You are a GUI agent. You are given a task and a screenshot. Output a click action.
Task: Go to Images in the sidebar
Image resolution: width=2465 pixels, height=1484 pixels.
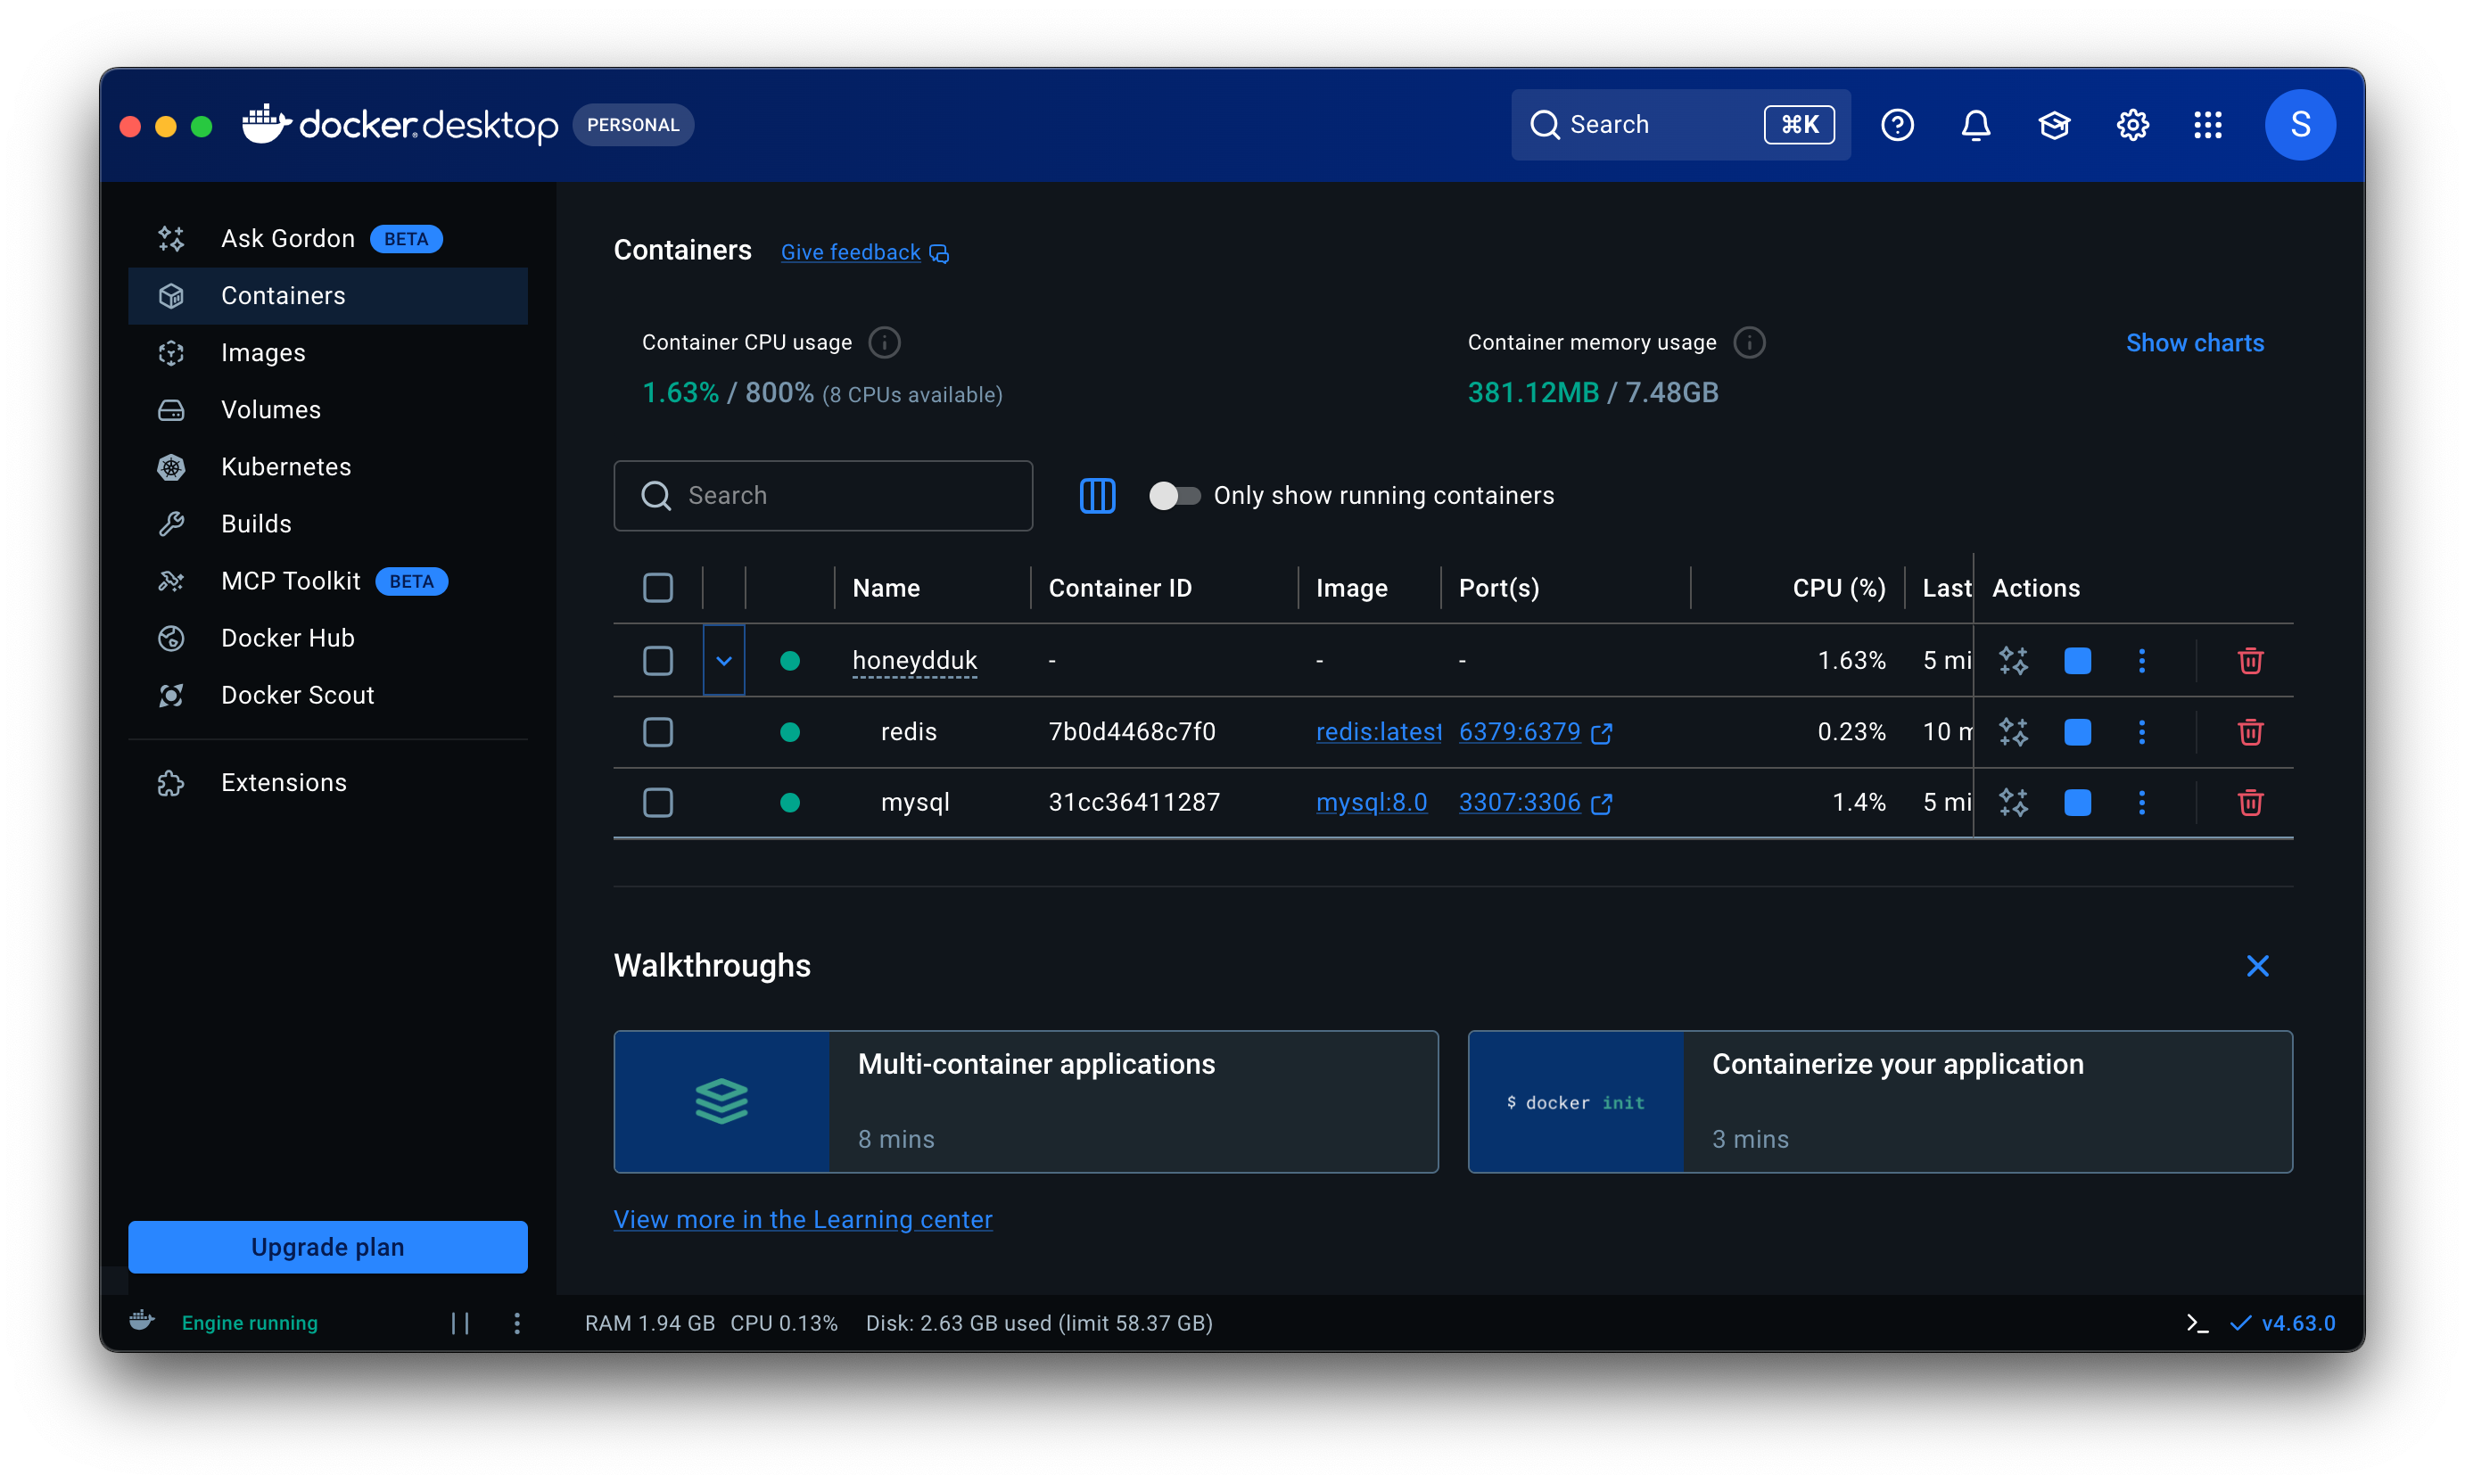click(263, 353)
